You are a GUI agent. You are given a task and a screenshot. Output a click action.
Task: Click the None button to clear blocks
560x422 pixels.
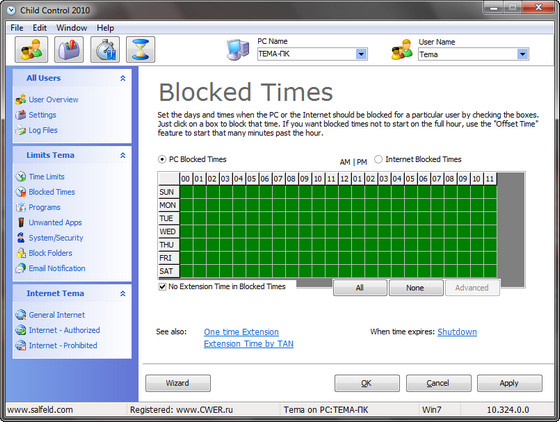click(415, 288)
